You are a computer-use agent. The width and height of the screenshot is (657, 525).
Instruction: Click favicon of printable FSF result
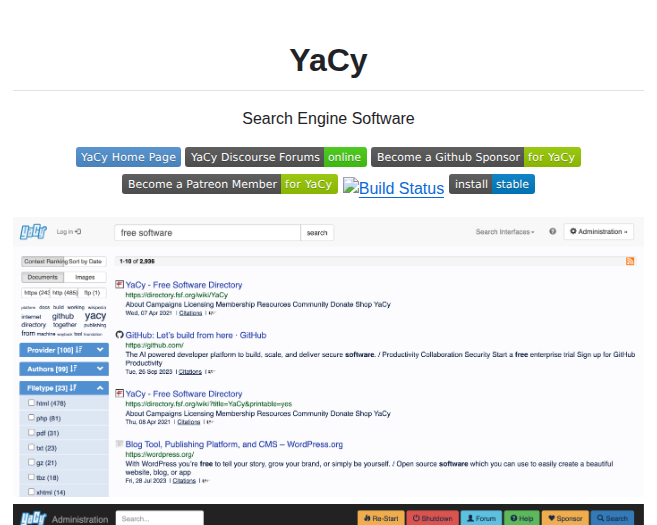point(119,393)
